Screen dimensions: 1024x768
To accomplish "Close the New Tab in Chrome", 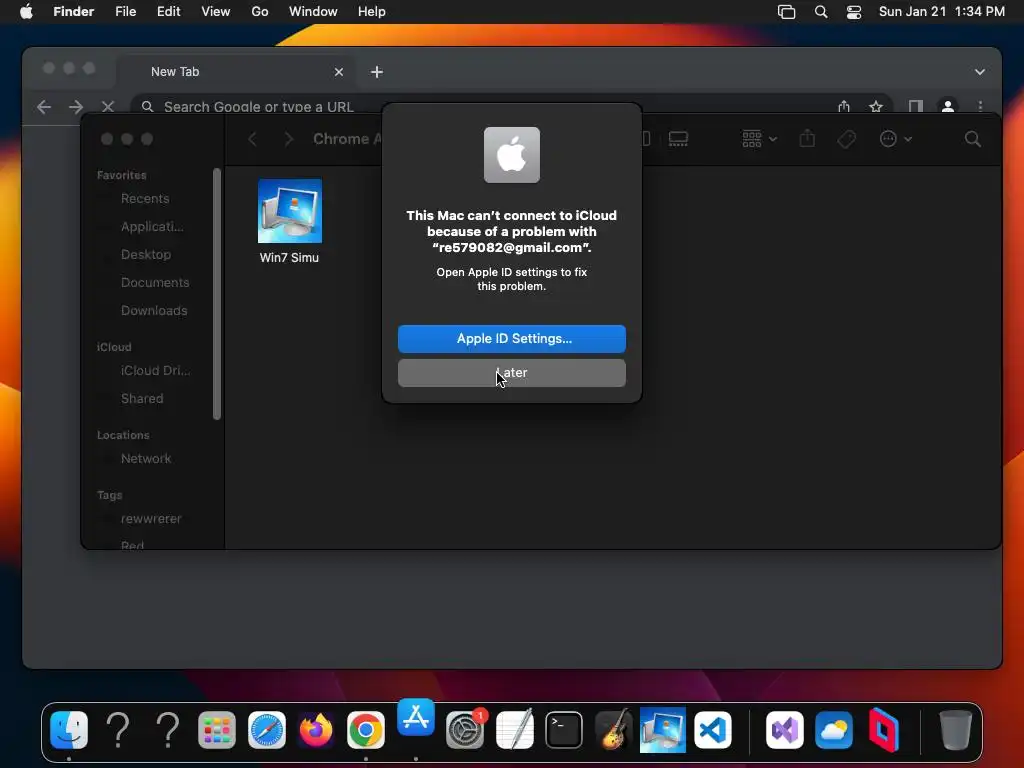I will pos(339,72).
